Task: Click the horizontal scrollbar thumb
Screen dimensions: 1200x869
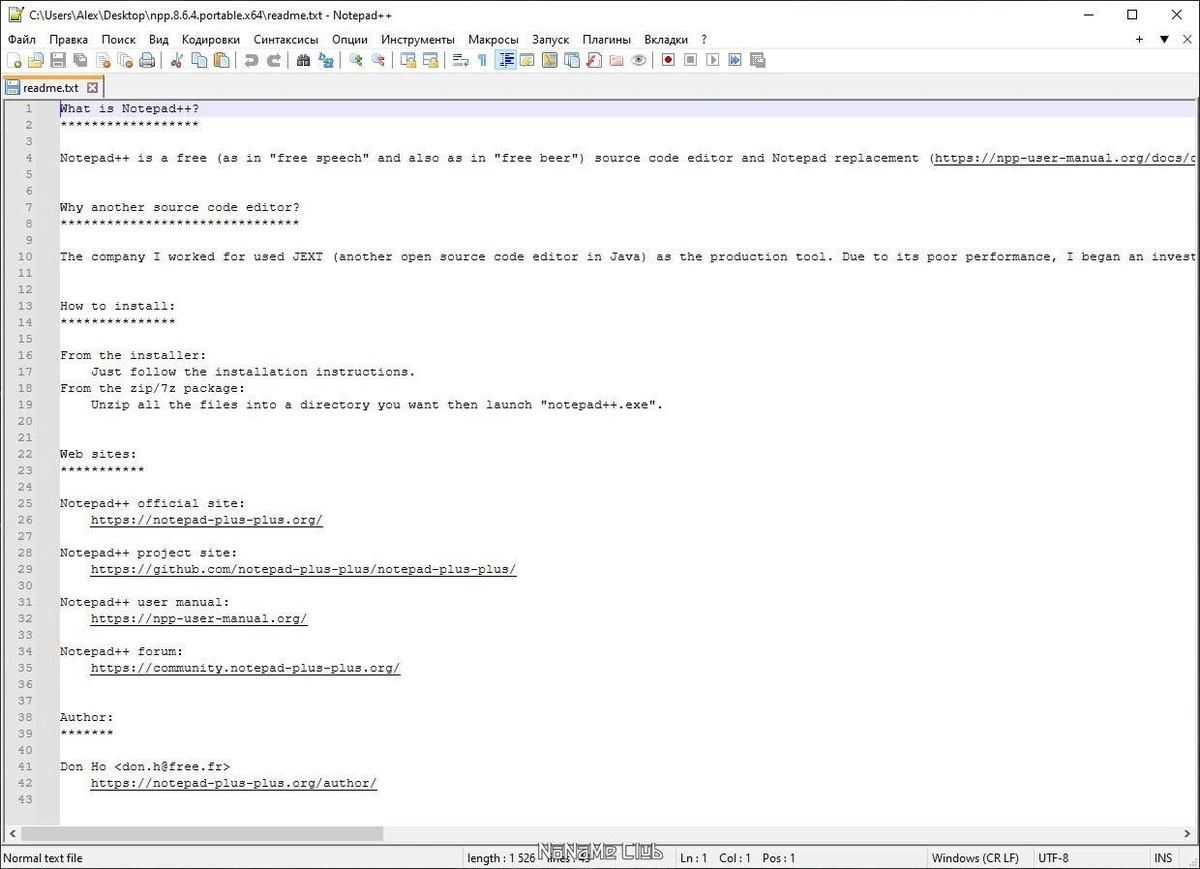Action: coord(201,833)
